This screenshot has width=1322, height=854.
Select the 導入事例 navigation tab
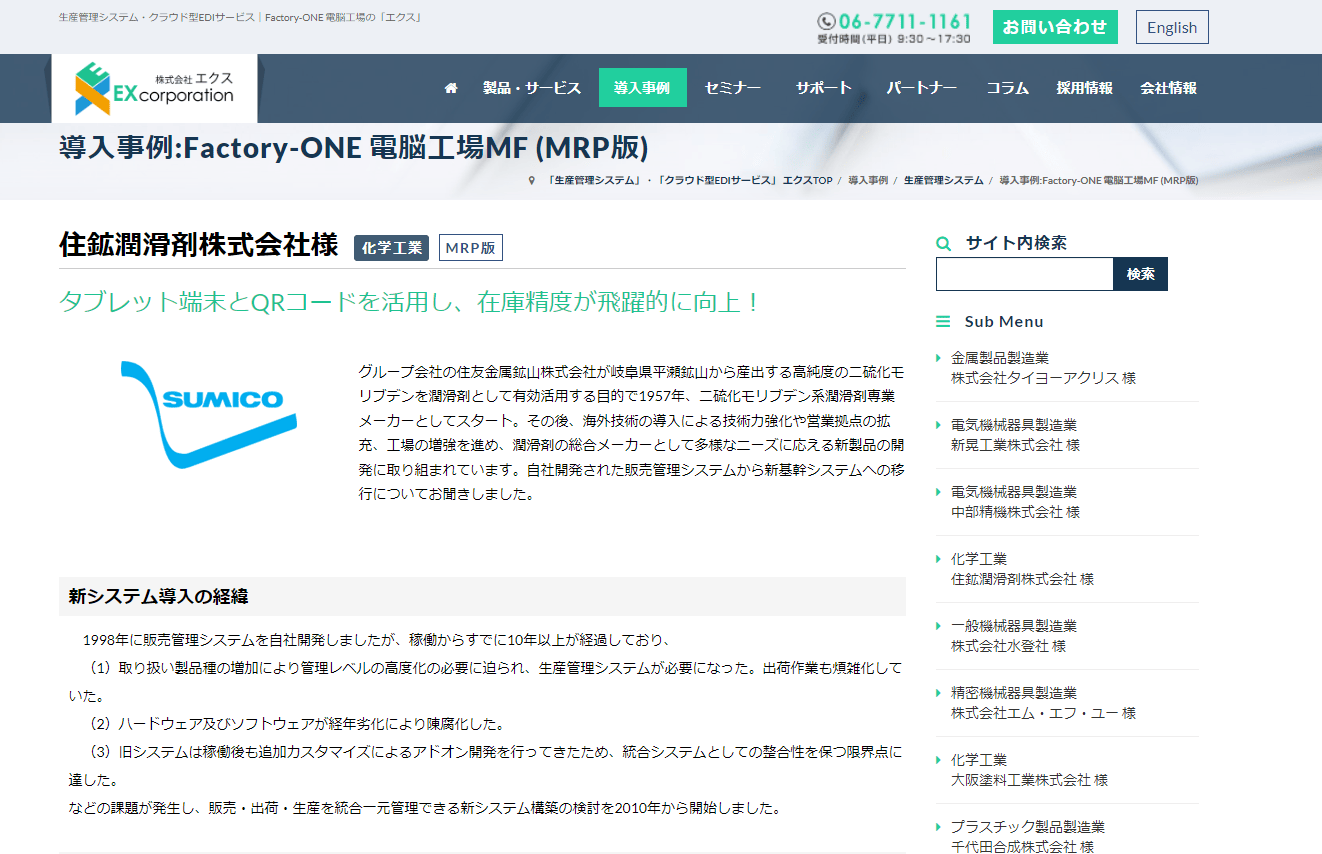(x=643, y=87)
